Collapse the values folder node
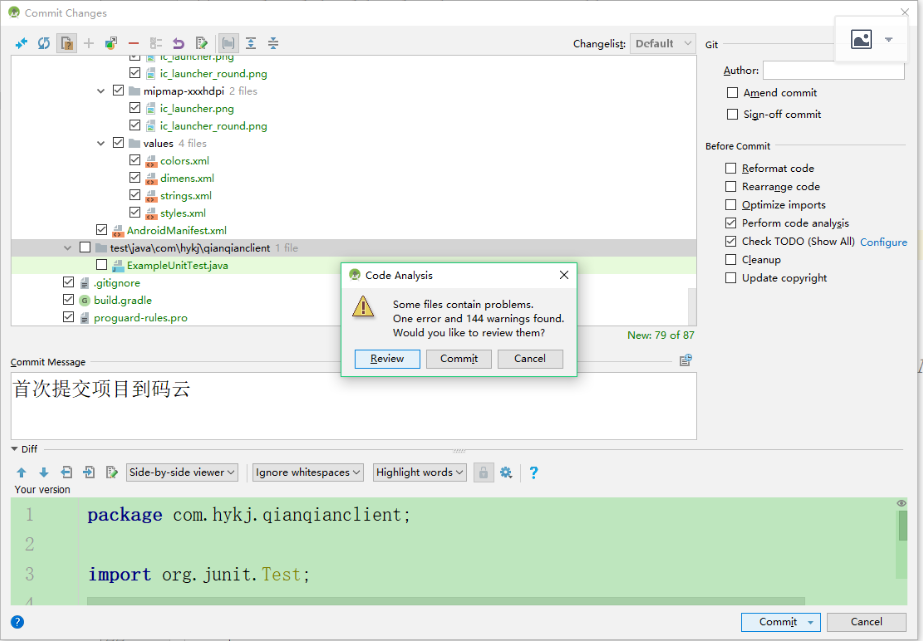Viewport: 923px width, 641px height. click(101, 143)
